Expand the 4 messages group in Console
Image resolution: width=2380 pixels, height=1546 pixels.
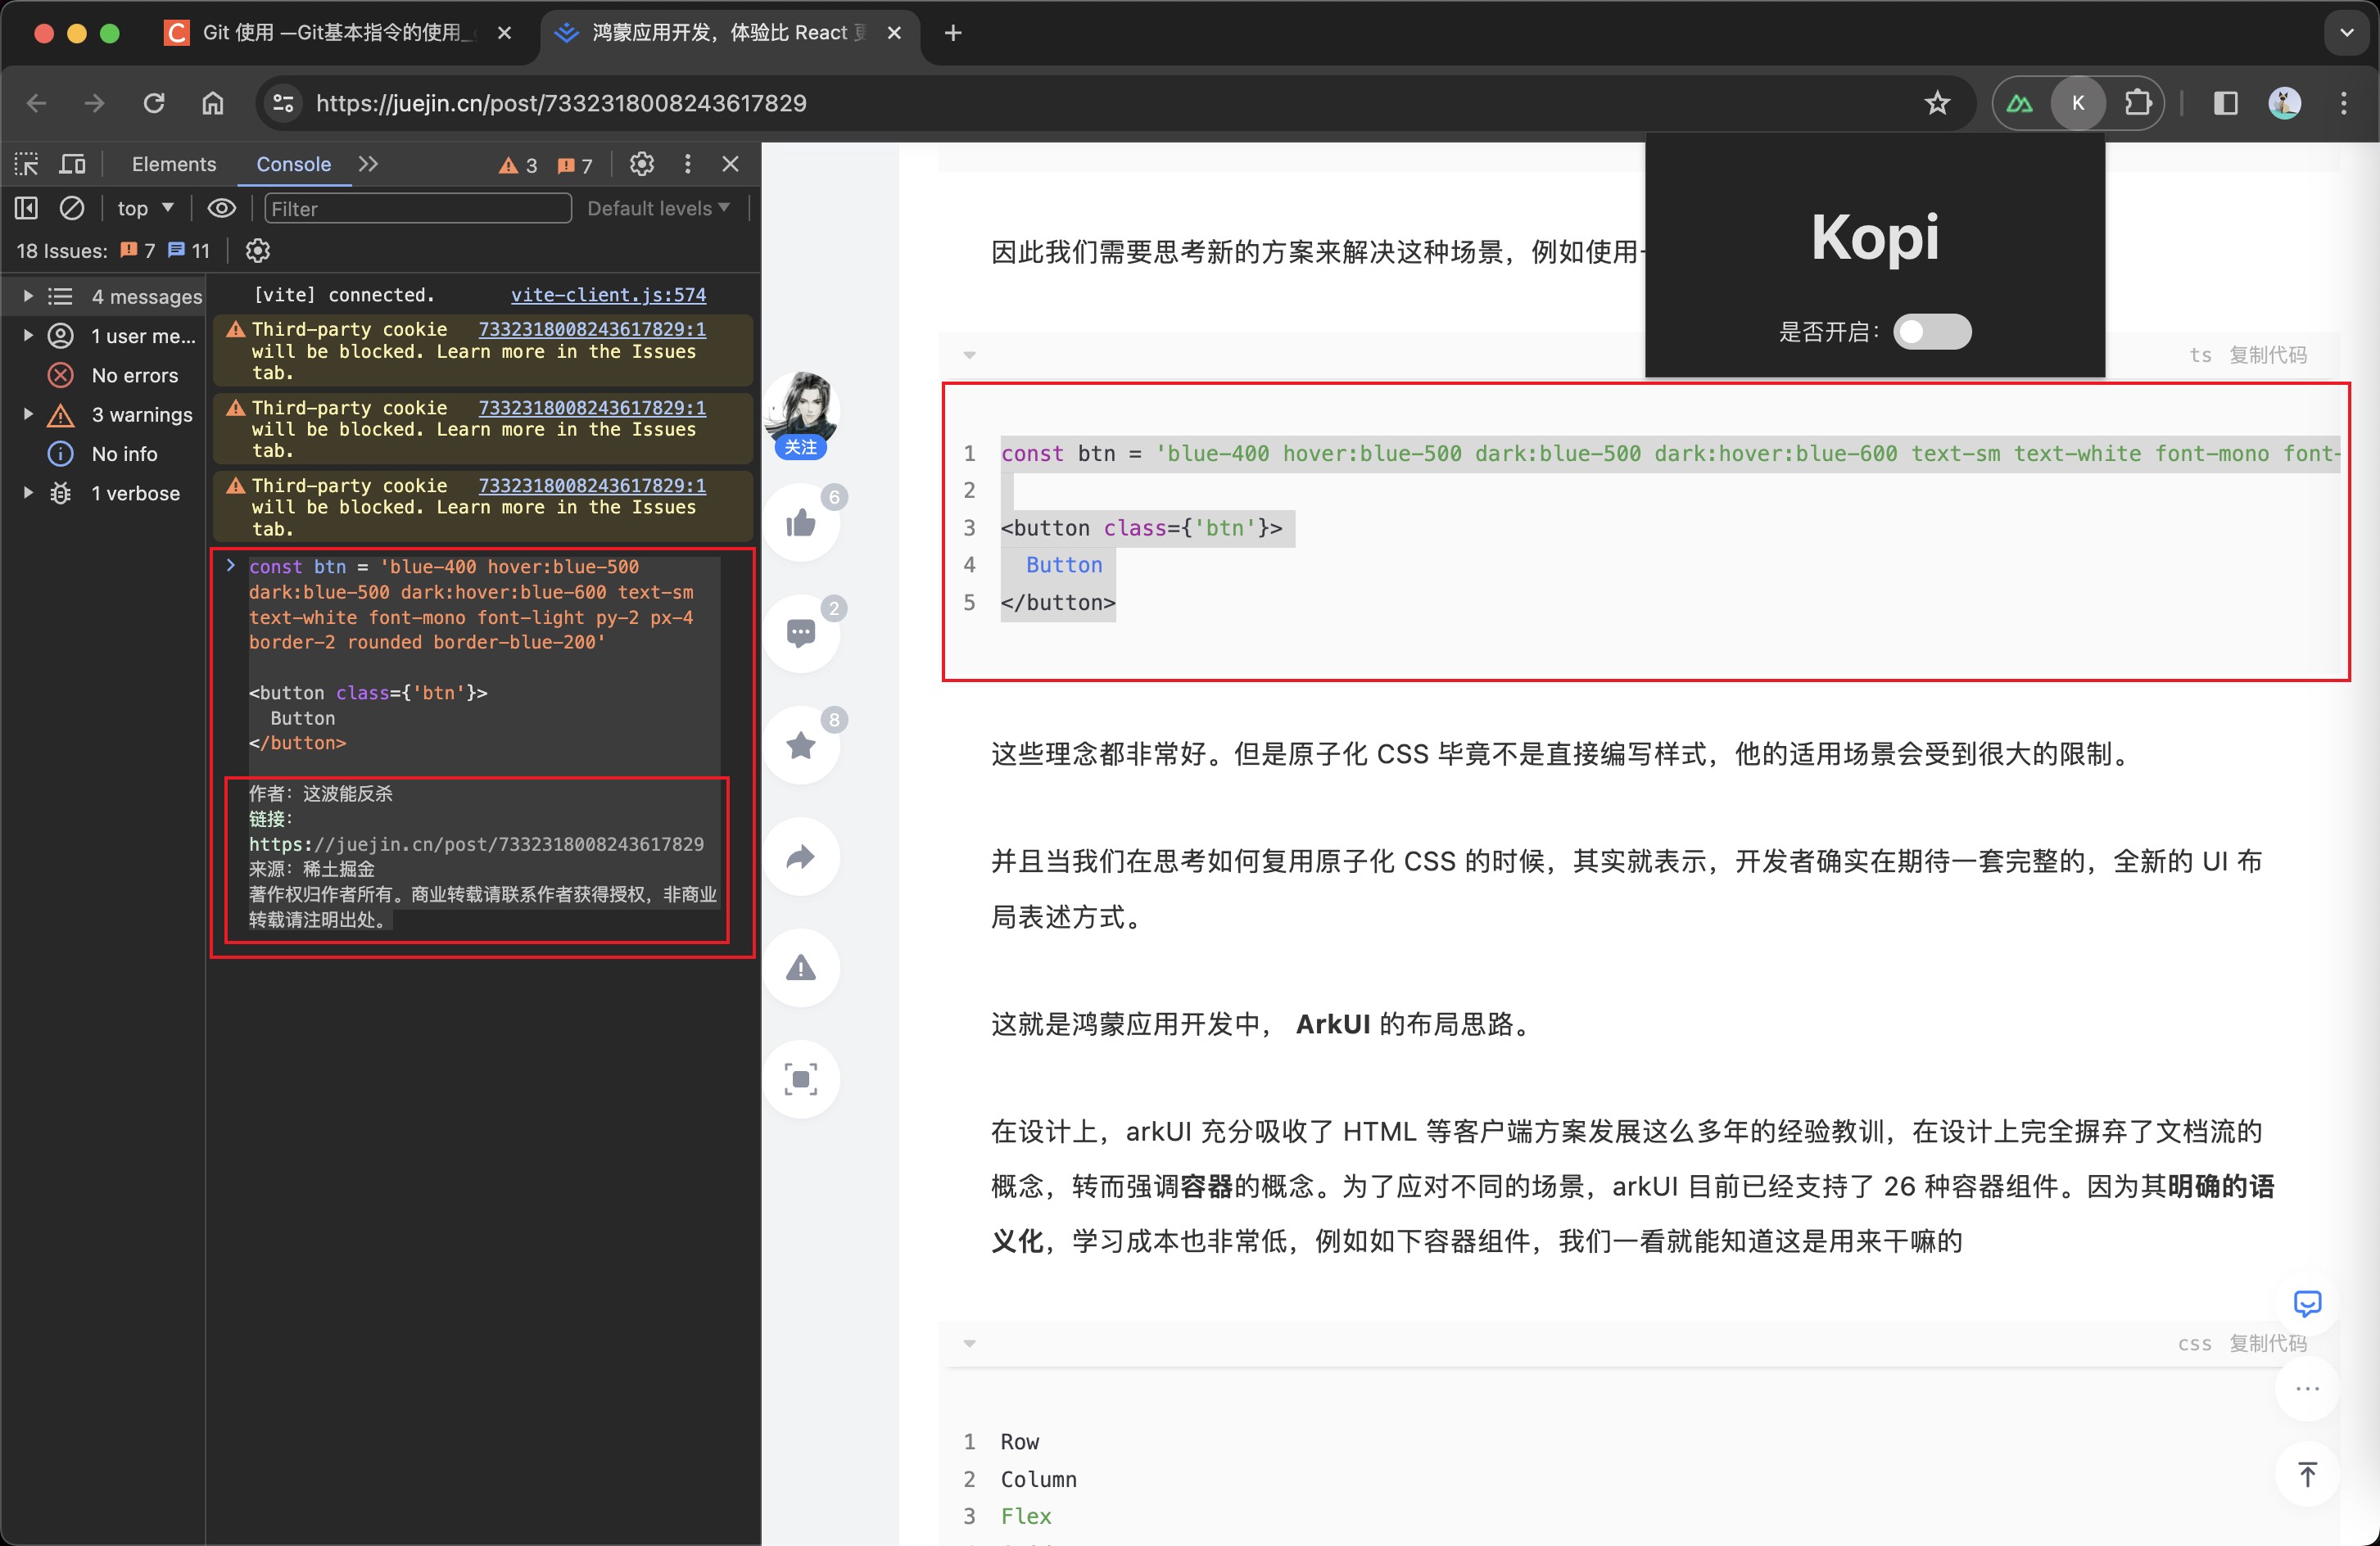click(26, 295)
